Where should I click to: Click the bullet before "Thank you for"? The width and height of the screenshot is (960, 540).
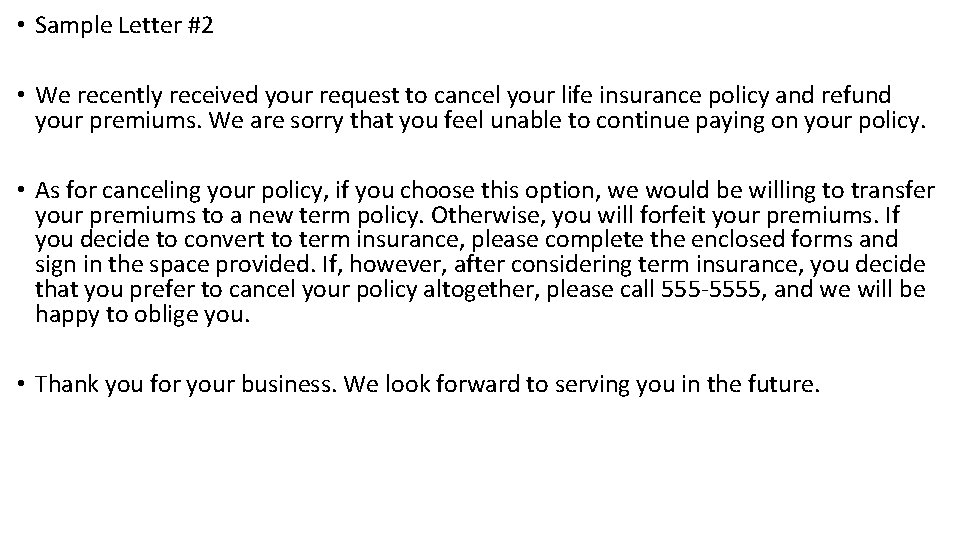click(x=21, y=384)
